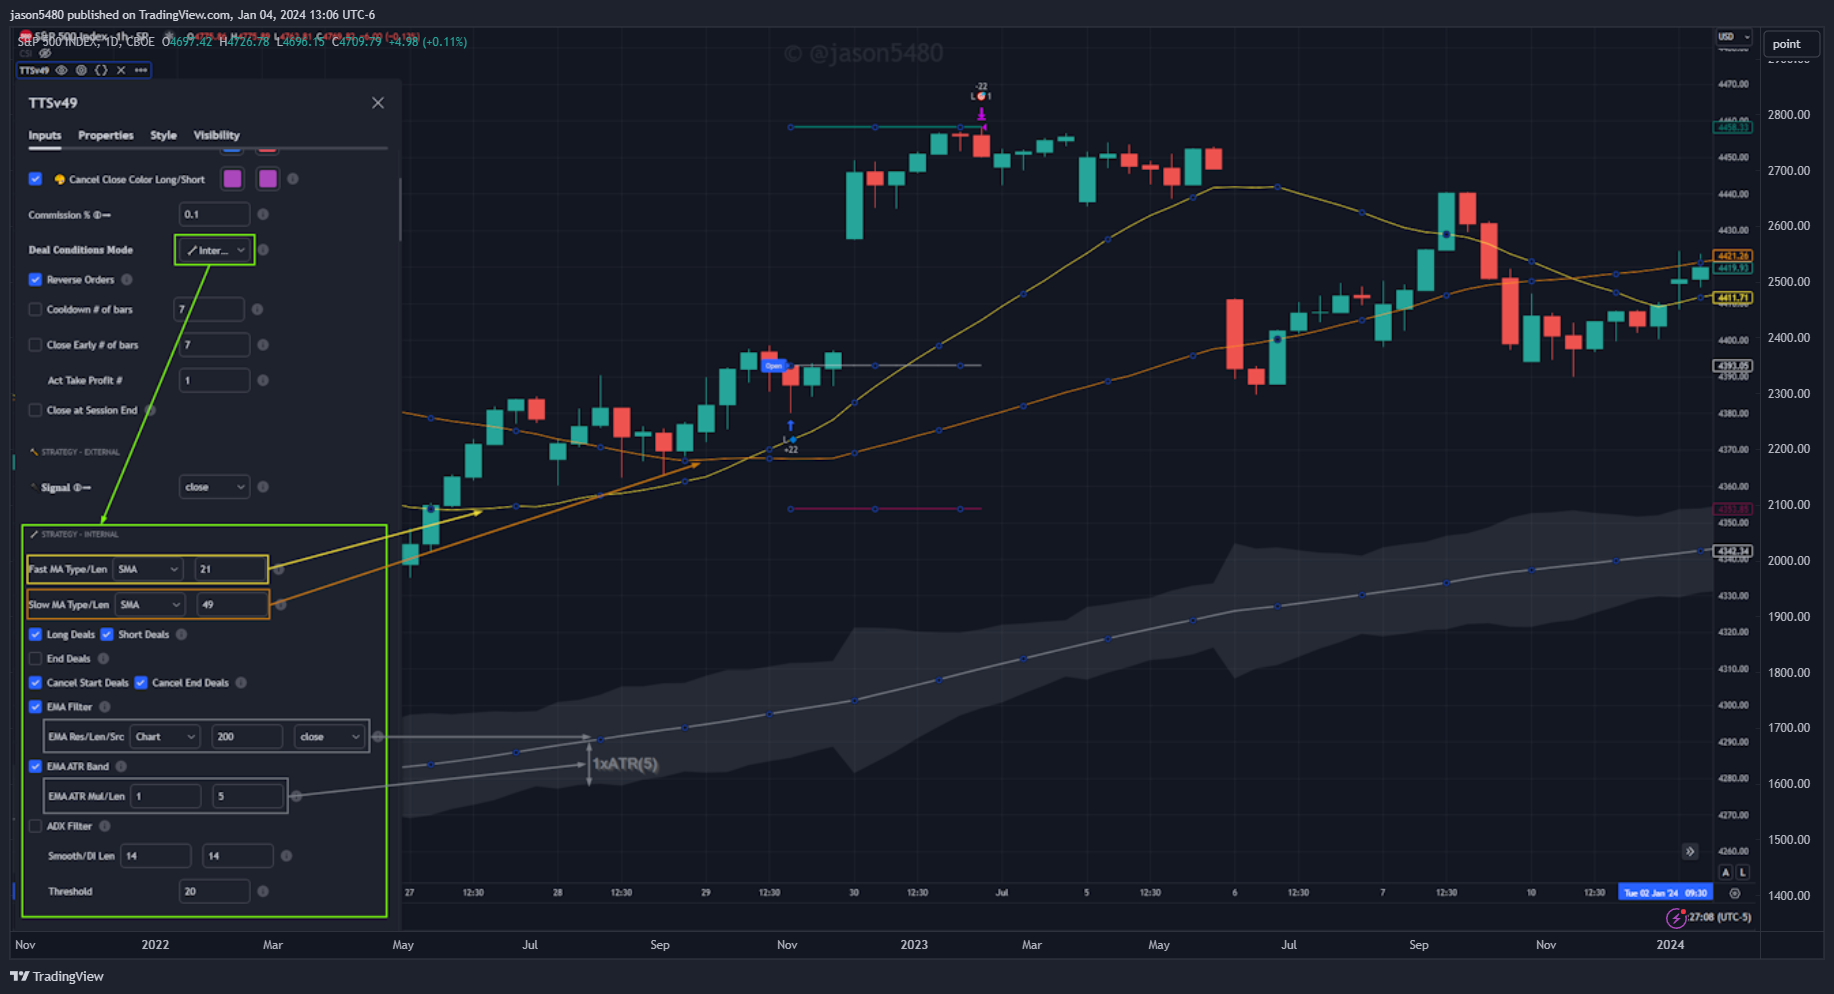Enable ADX Filter checkbox
This screenshot has width=1834, height=994.
[x=35, y=827]
